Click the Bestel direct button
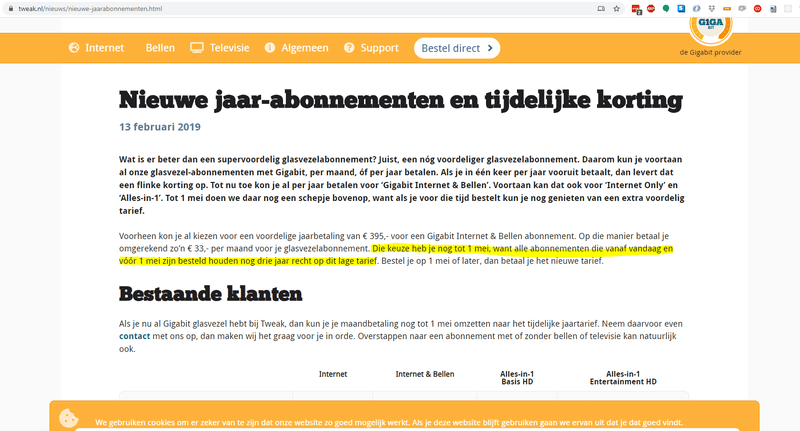This screenshot has width=800, height=431. click(x=457, y=48)
